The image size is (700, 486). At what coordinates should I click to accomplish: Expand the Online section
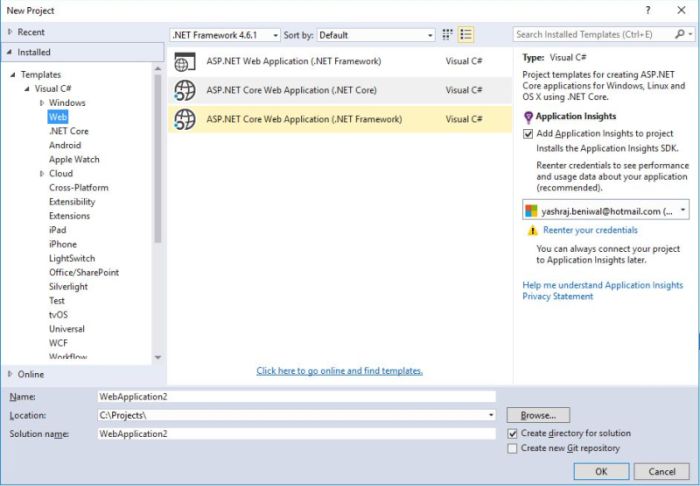point(10,374)
